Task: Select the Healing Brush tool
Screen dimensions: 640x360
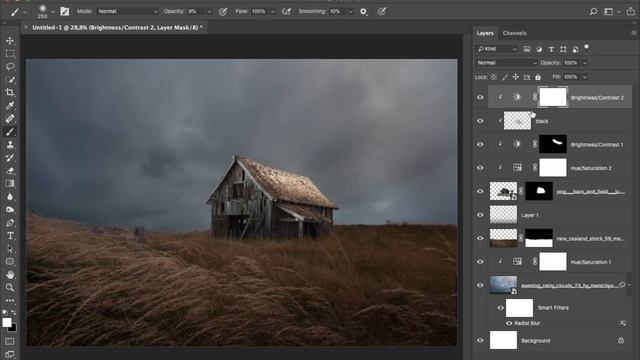Action: [10, 119]
